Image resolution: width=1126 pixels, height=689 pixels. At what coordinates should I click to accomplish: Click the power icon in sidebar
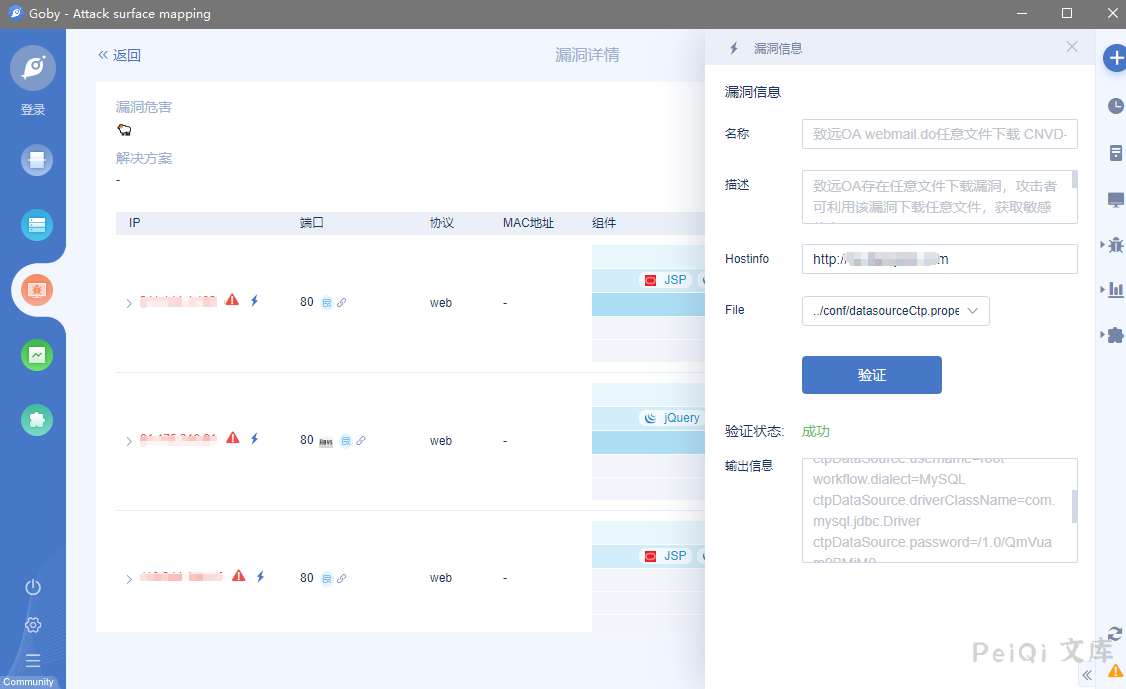33,587
